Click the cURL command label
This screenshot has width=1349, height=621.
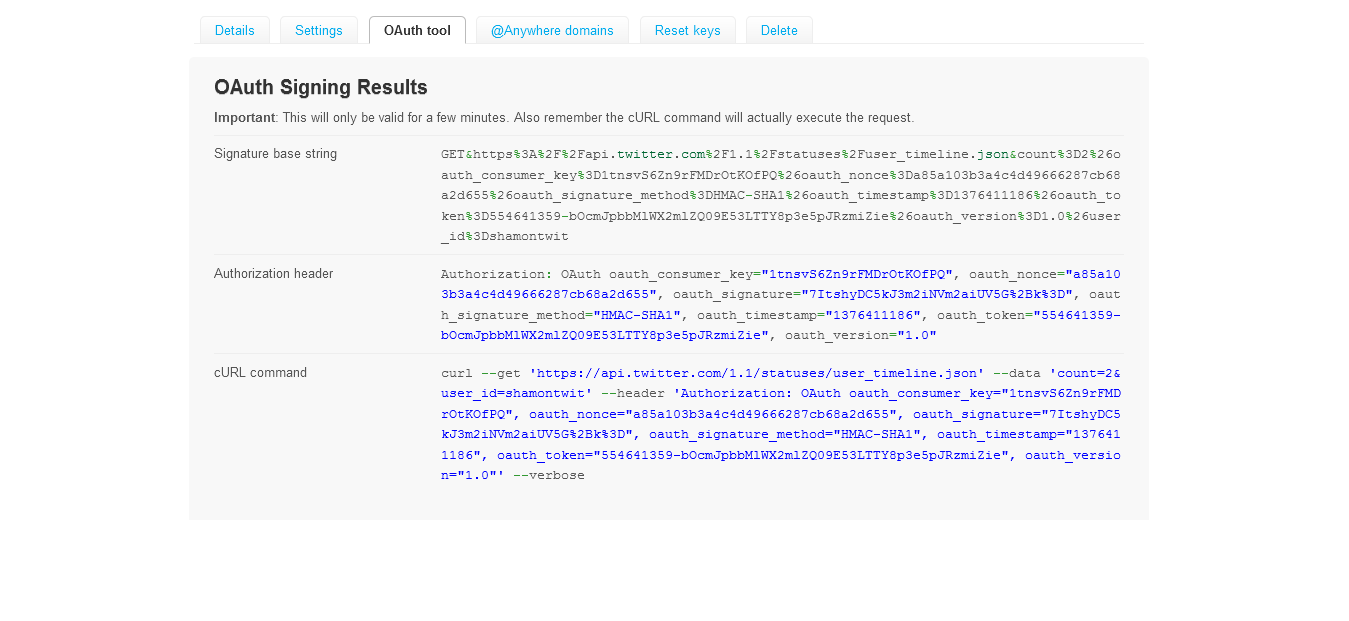(x=260, y=372)
